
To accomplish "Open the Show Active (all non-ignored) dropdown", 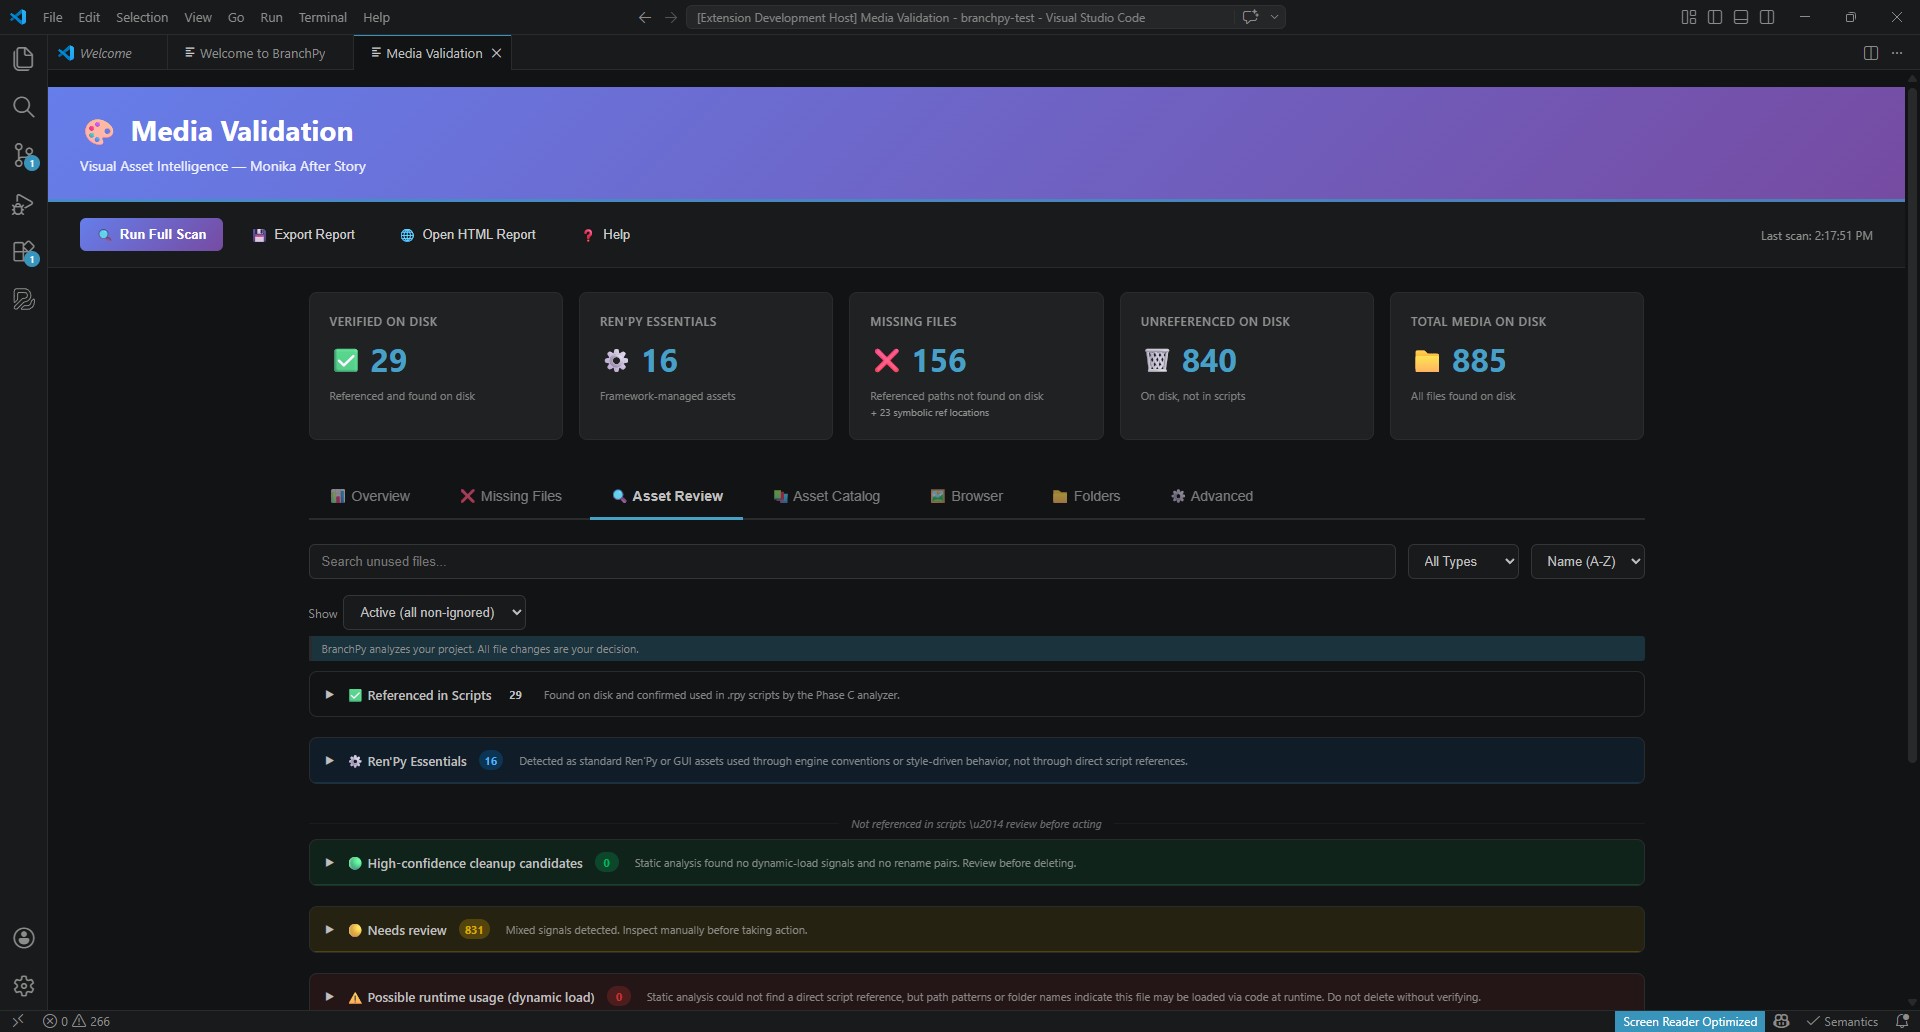I will 434,611.
